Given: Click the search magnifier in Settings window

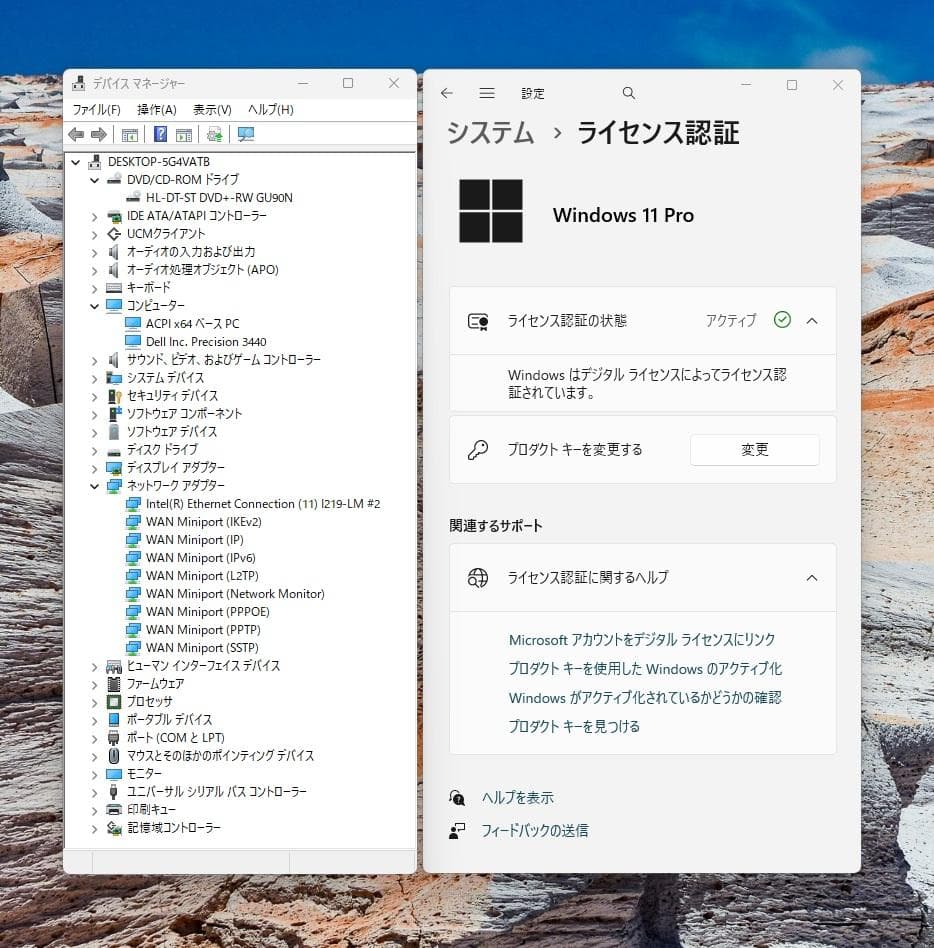Looking at the screenshot, I should click(x=629, y=93).
